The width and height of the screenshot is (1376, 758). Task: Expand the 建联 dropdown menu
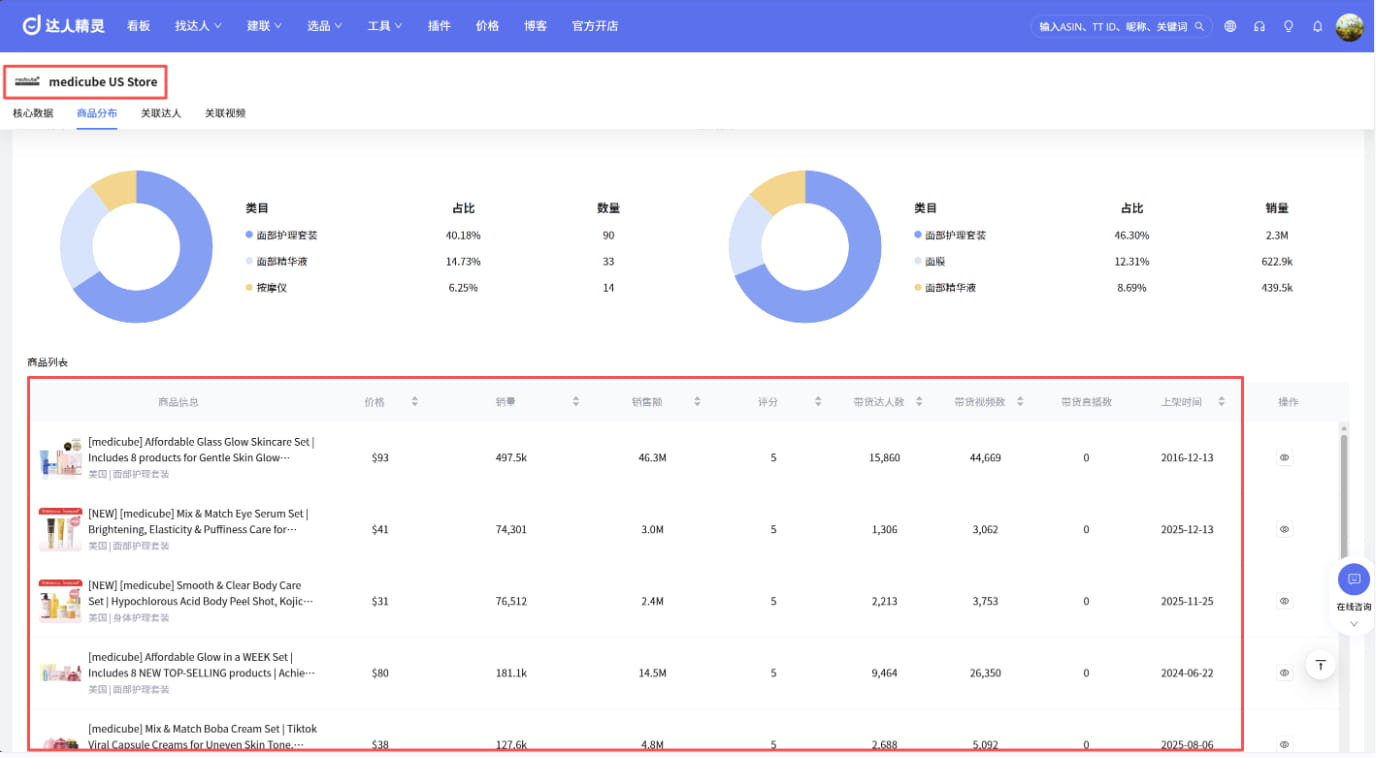pos(264,26)
